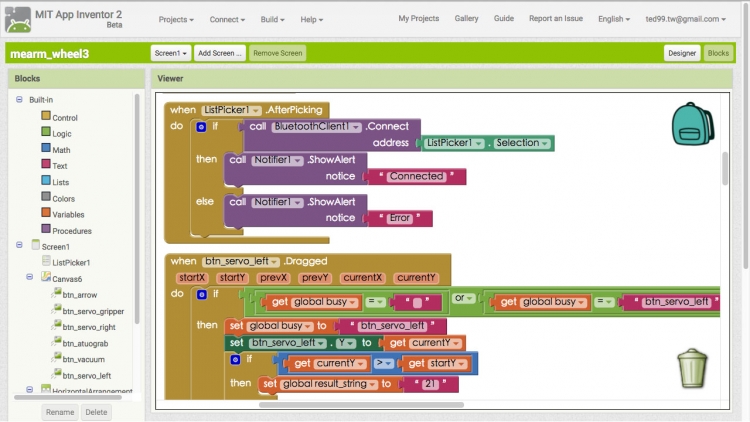Click the Remove Screen button

point(278,53)
